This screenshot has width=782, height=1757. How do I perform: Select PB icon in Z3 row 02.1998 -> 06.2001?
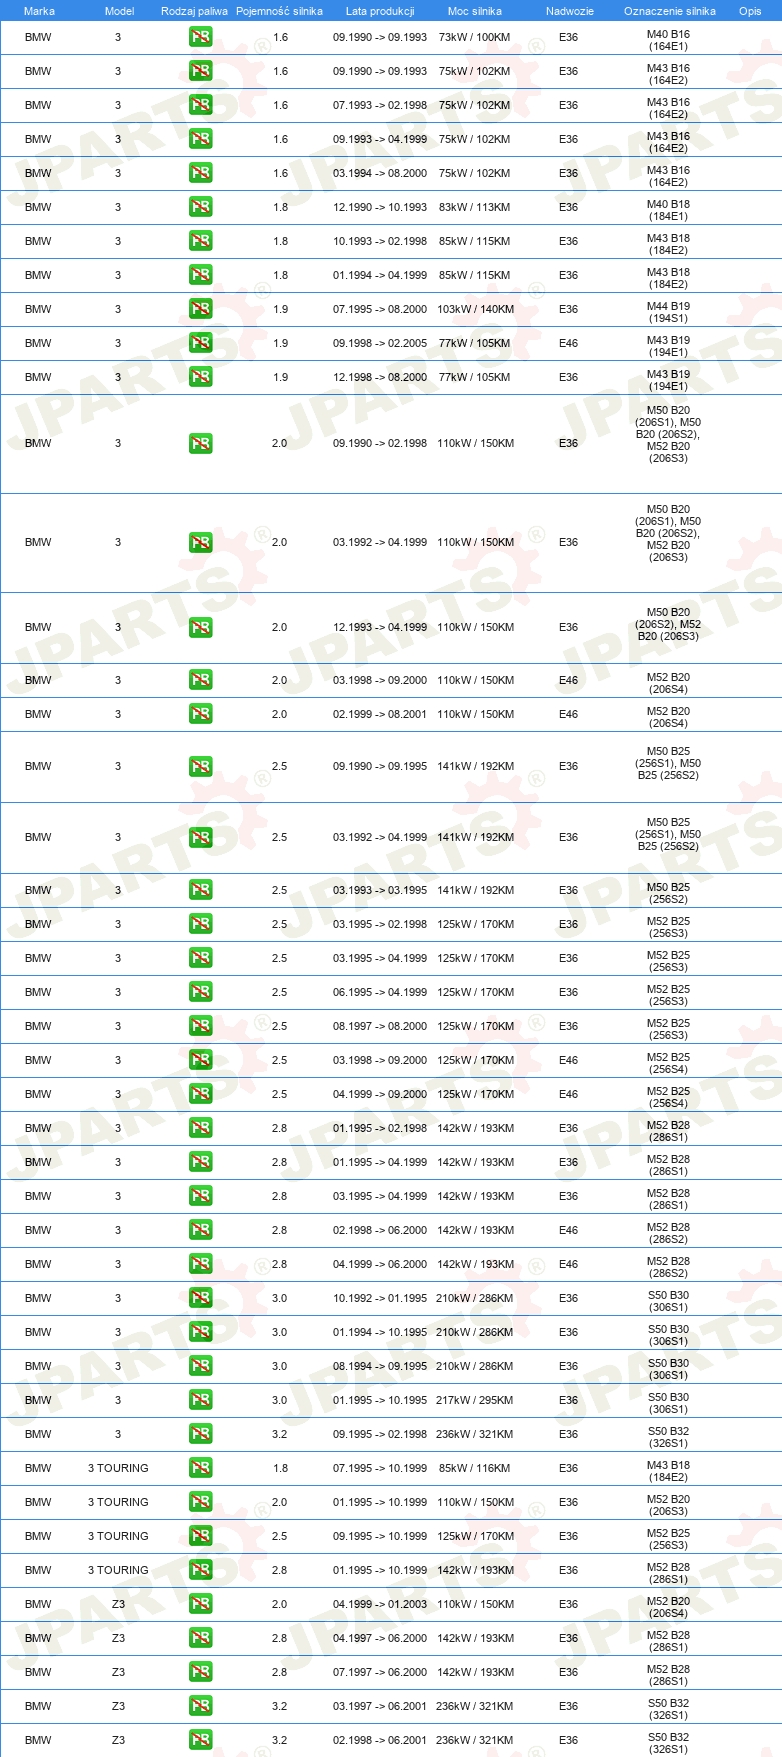coord(200,1740)
